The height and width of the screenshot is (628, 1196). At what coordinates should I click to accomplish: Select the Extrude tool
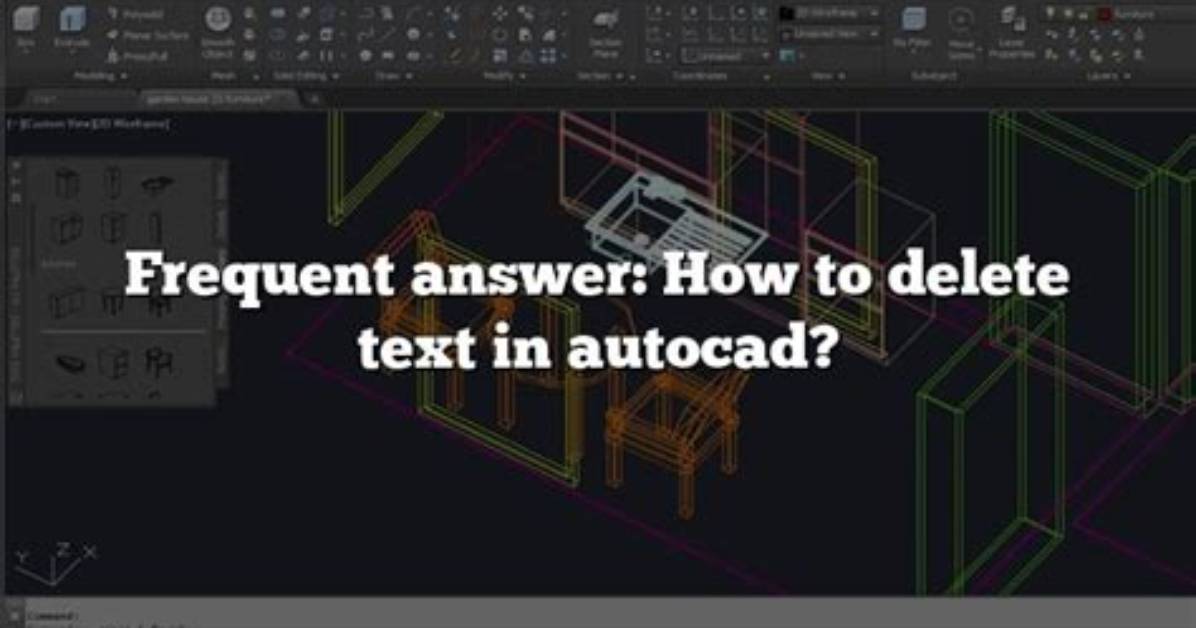click(73, 27)
